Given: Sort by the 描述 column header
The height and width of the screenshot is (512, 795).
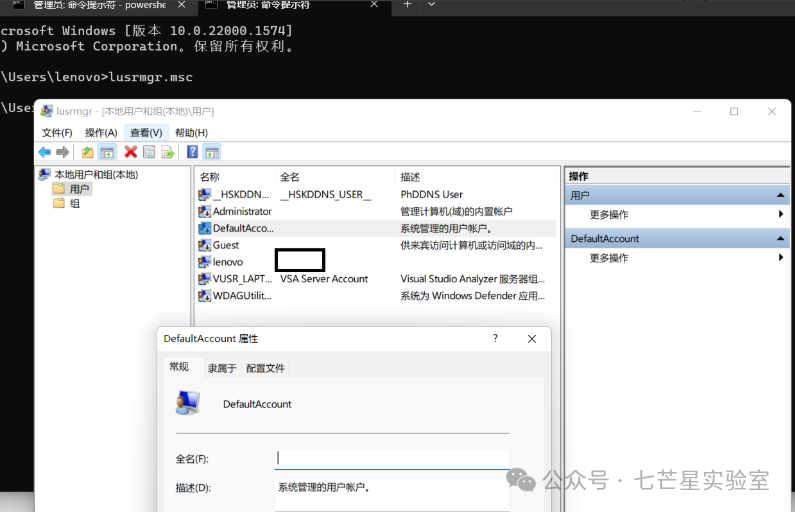Looking at the screenshot, I should tap(477, 177).
